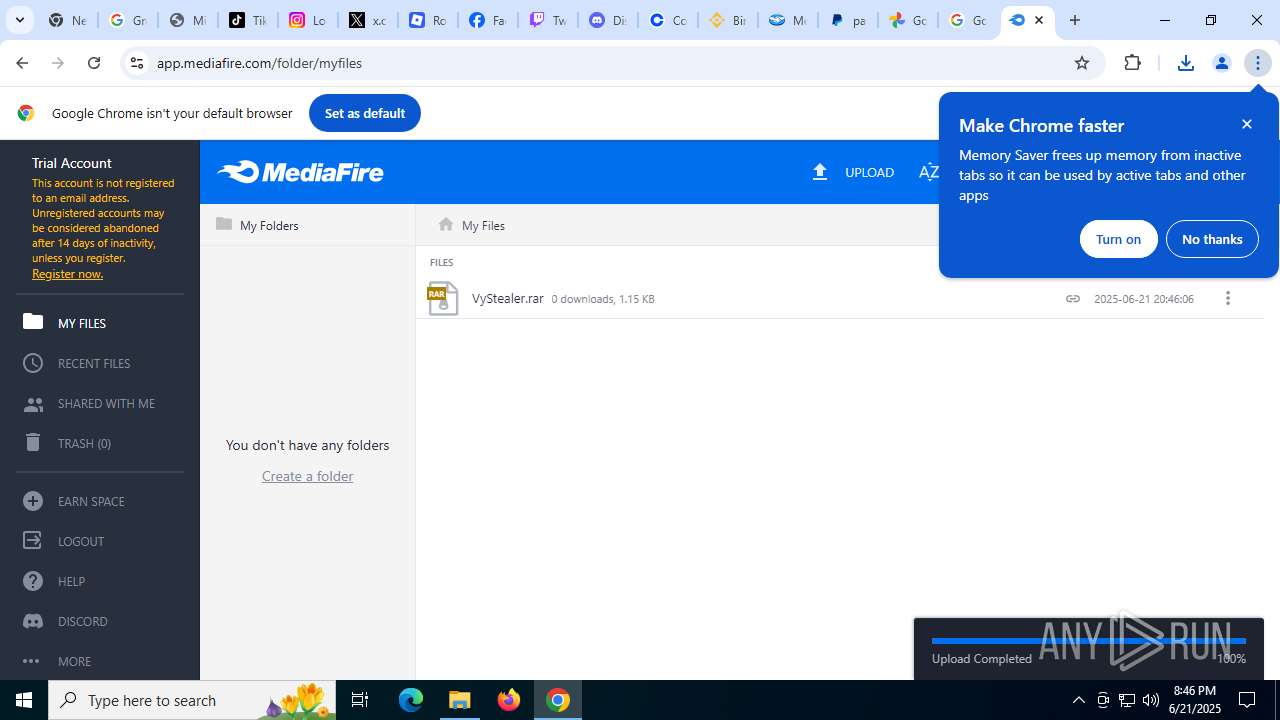1280x720 pixels.
Task: Click the MediaFire logo
Action: (x=300, y=172)
